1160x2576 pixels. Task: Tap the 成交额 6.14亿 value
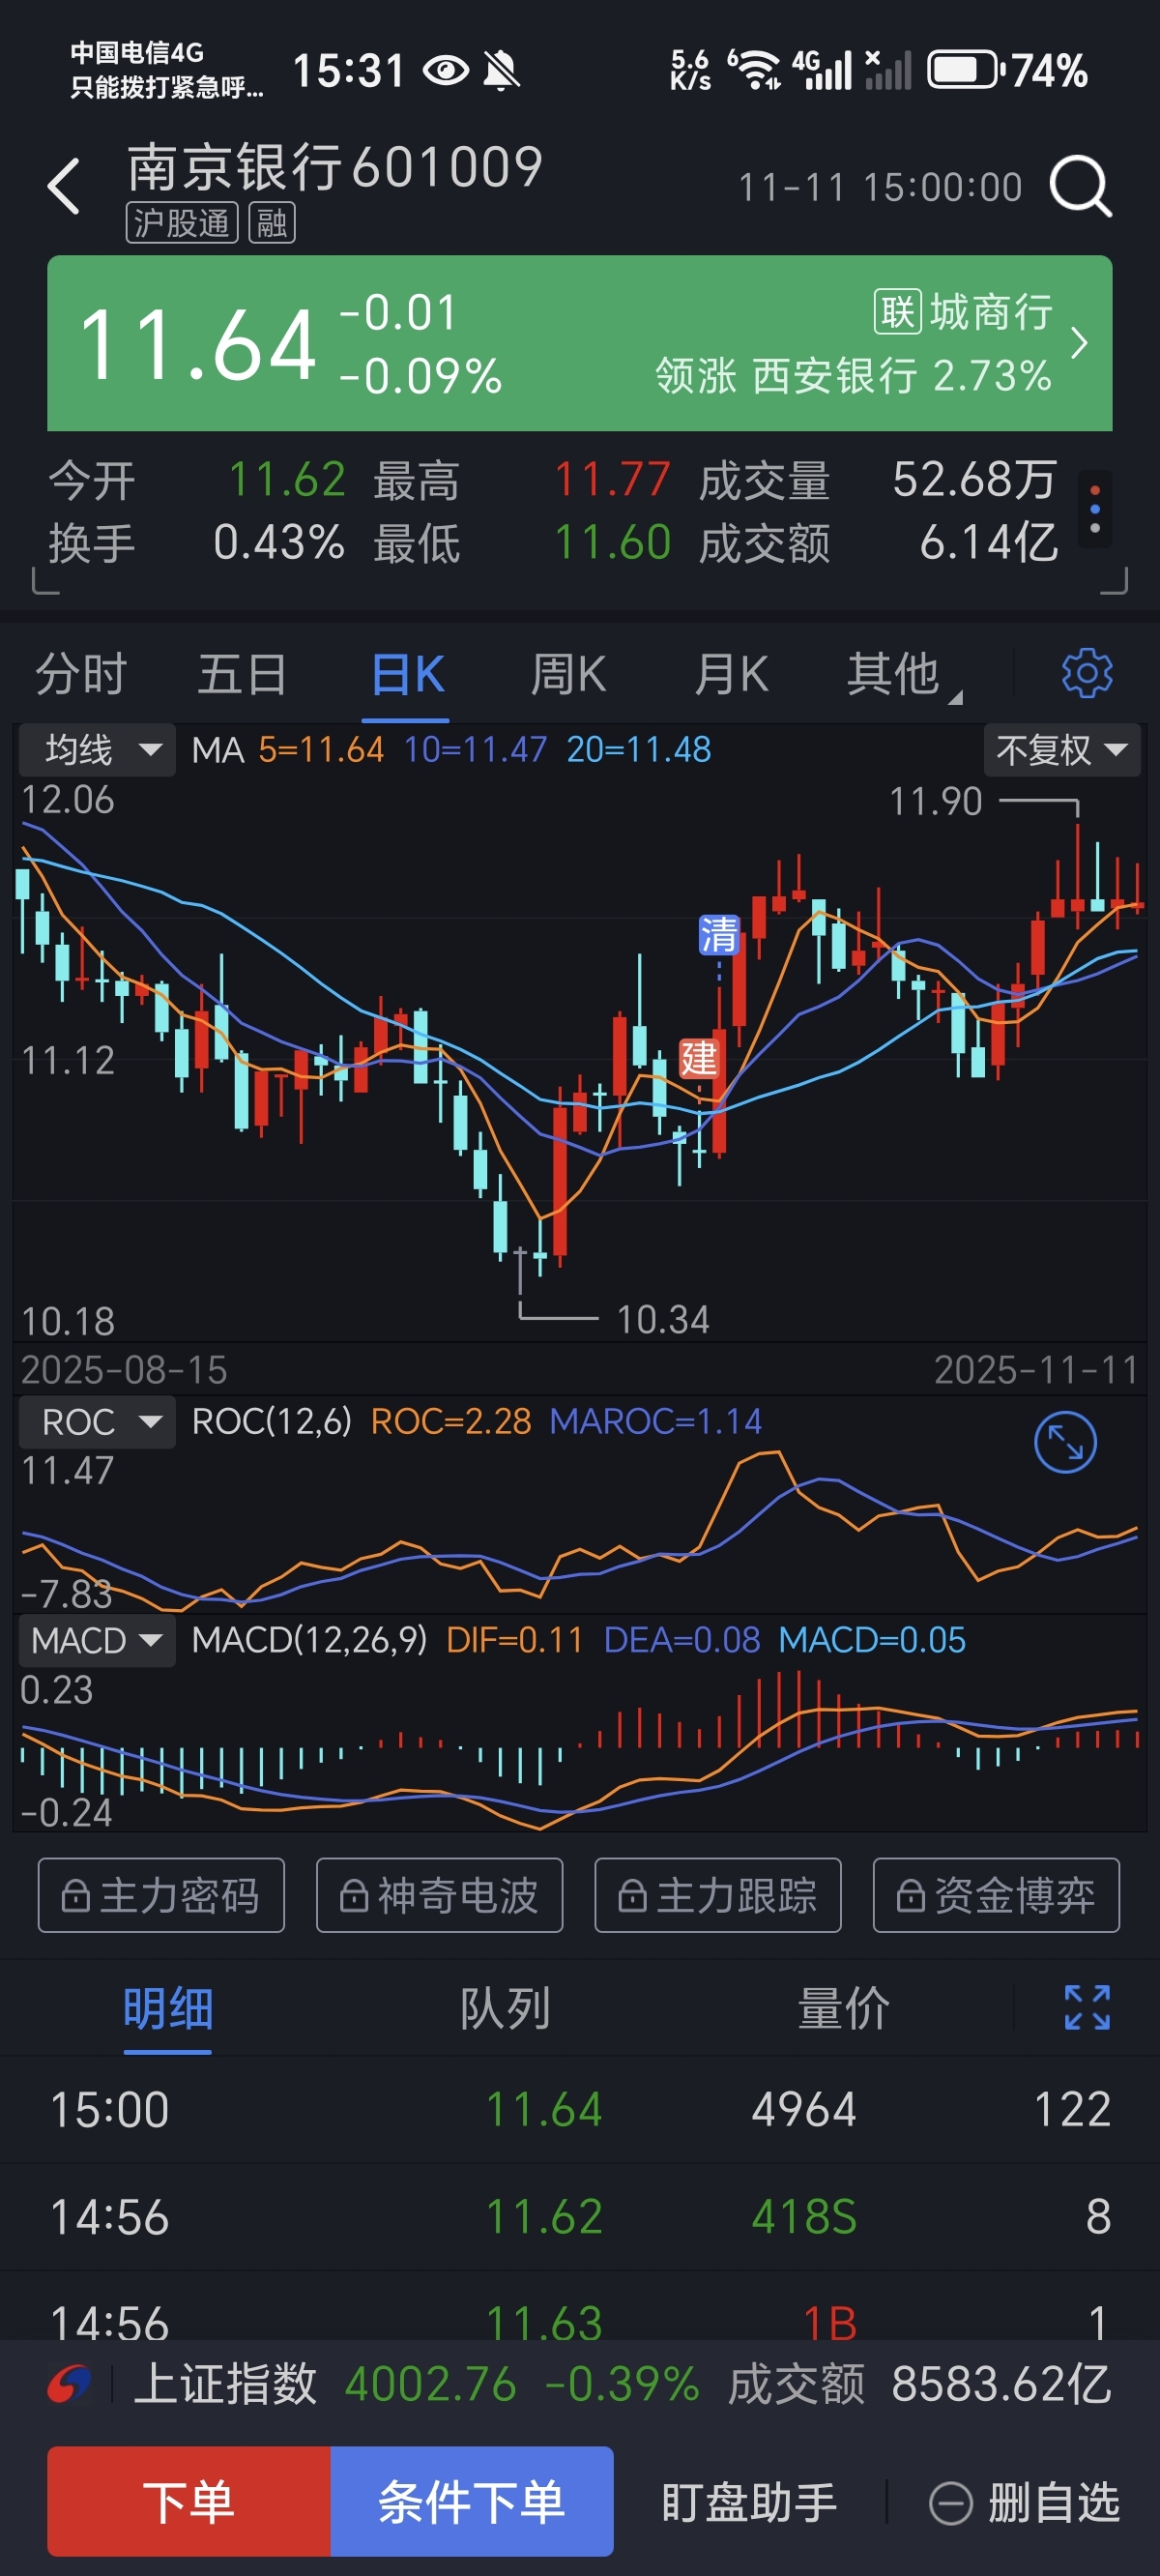pyautogui.click(x=988, y=543)
